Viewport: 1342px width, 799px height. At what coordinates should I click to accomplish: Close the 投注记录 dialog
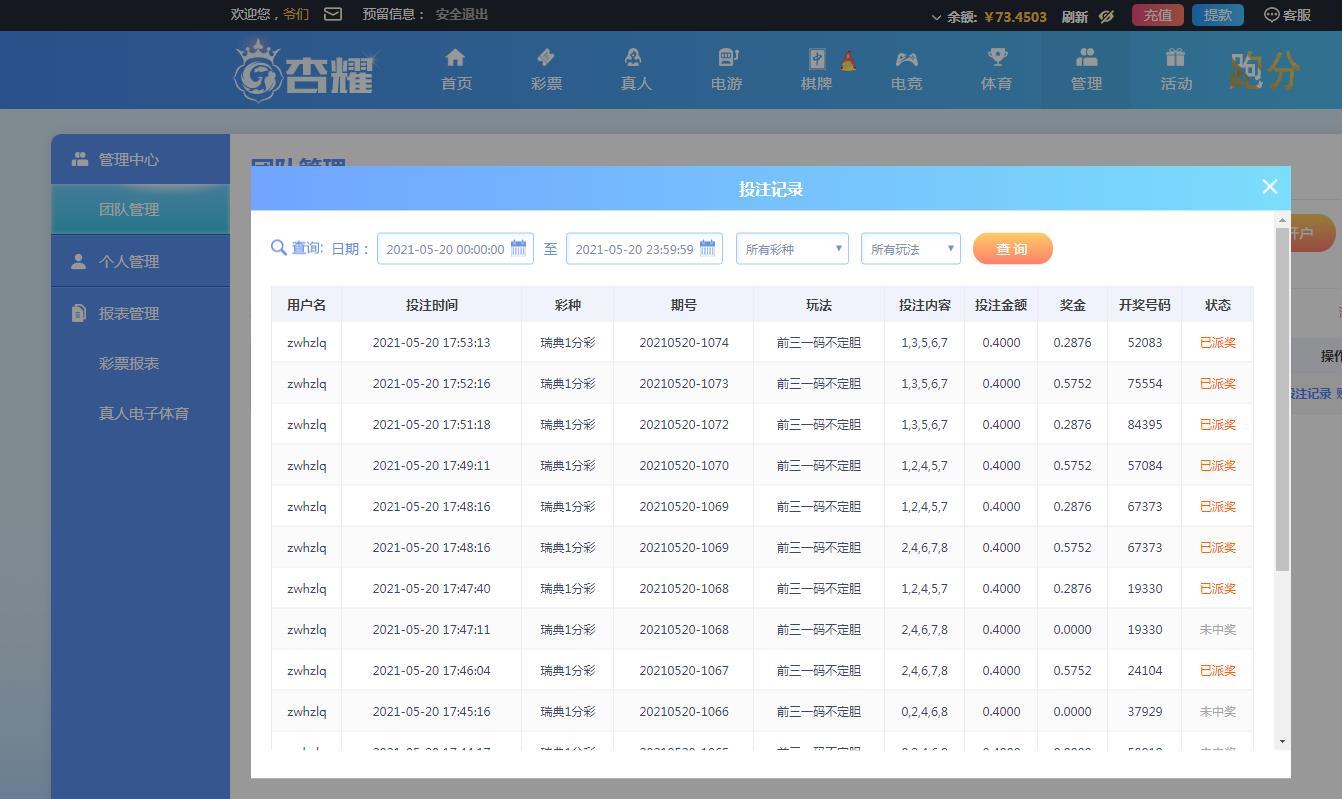coord(1270,187)
